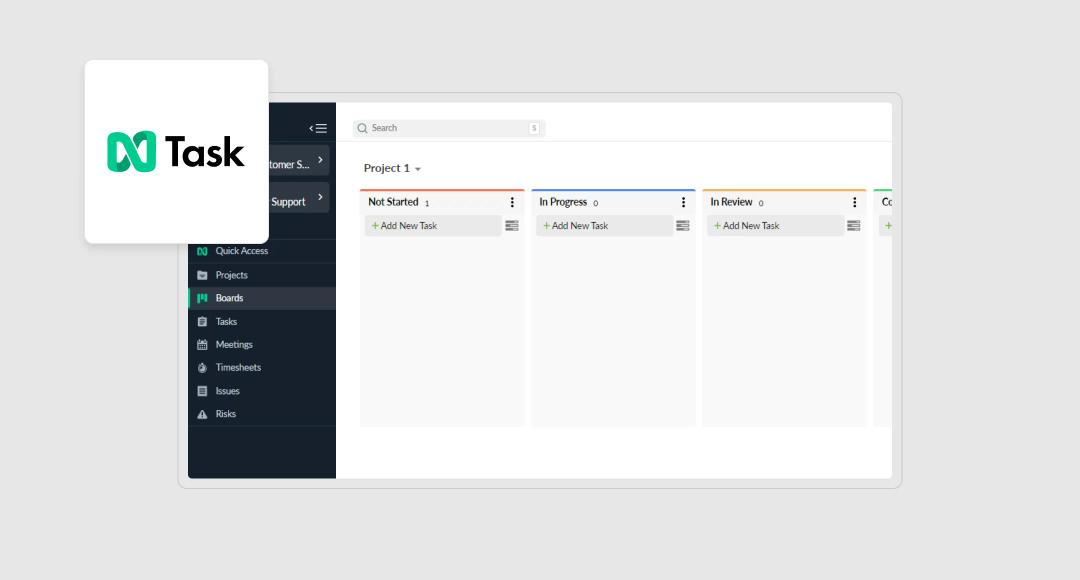Image resolution: width=1080 pixels, height=580 pixels.
Task: Select the Meetings calendar icon
Action: tap(202, 344)
